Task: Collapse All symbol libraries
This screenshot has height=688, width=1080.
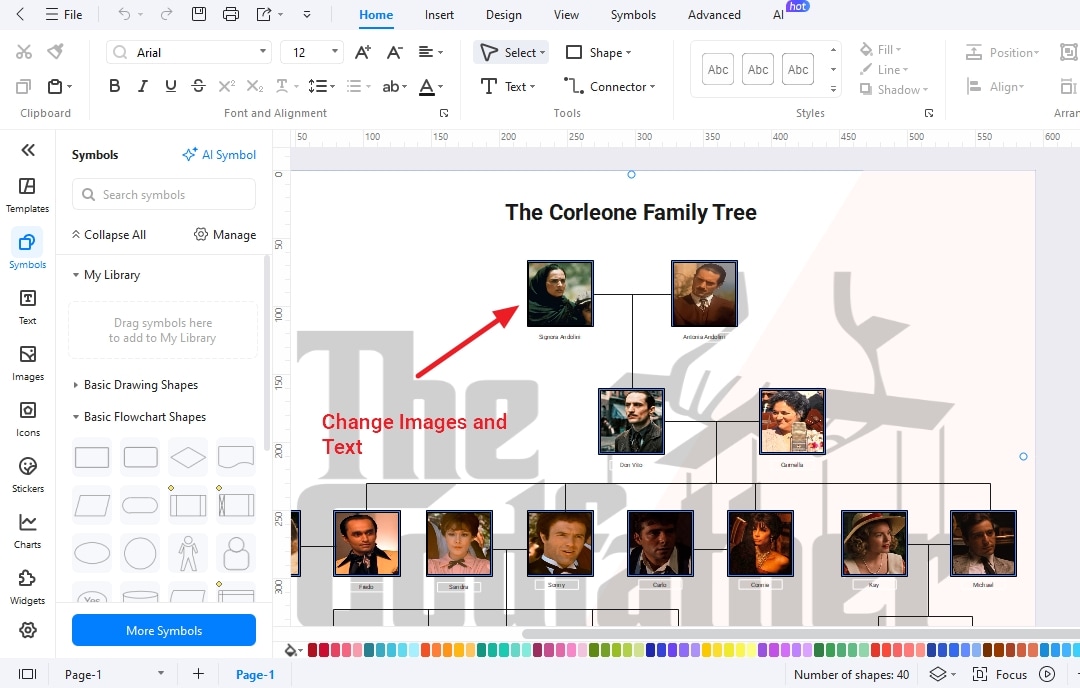Action: click(x=108, y=234)
